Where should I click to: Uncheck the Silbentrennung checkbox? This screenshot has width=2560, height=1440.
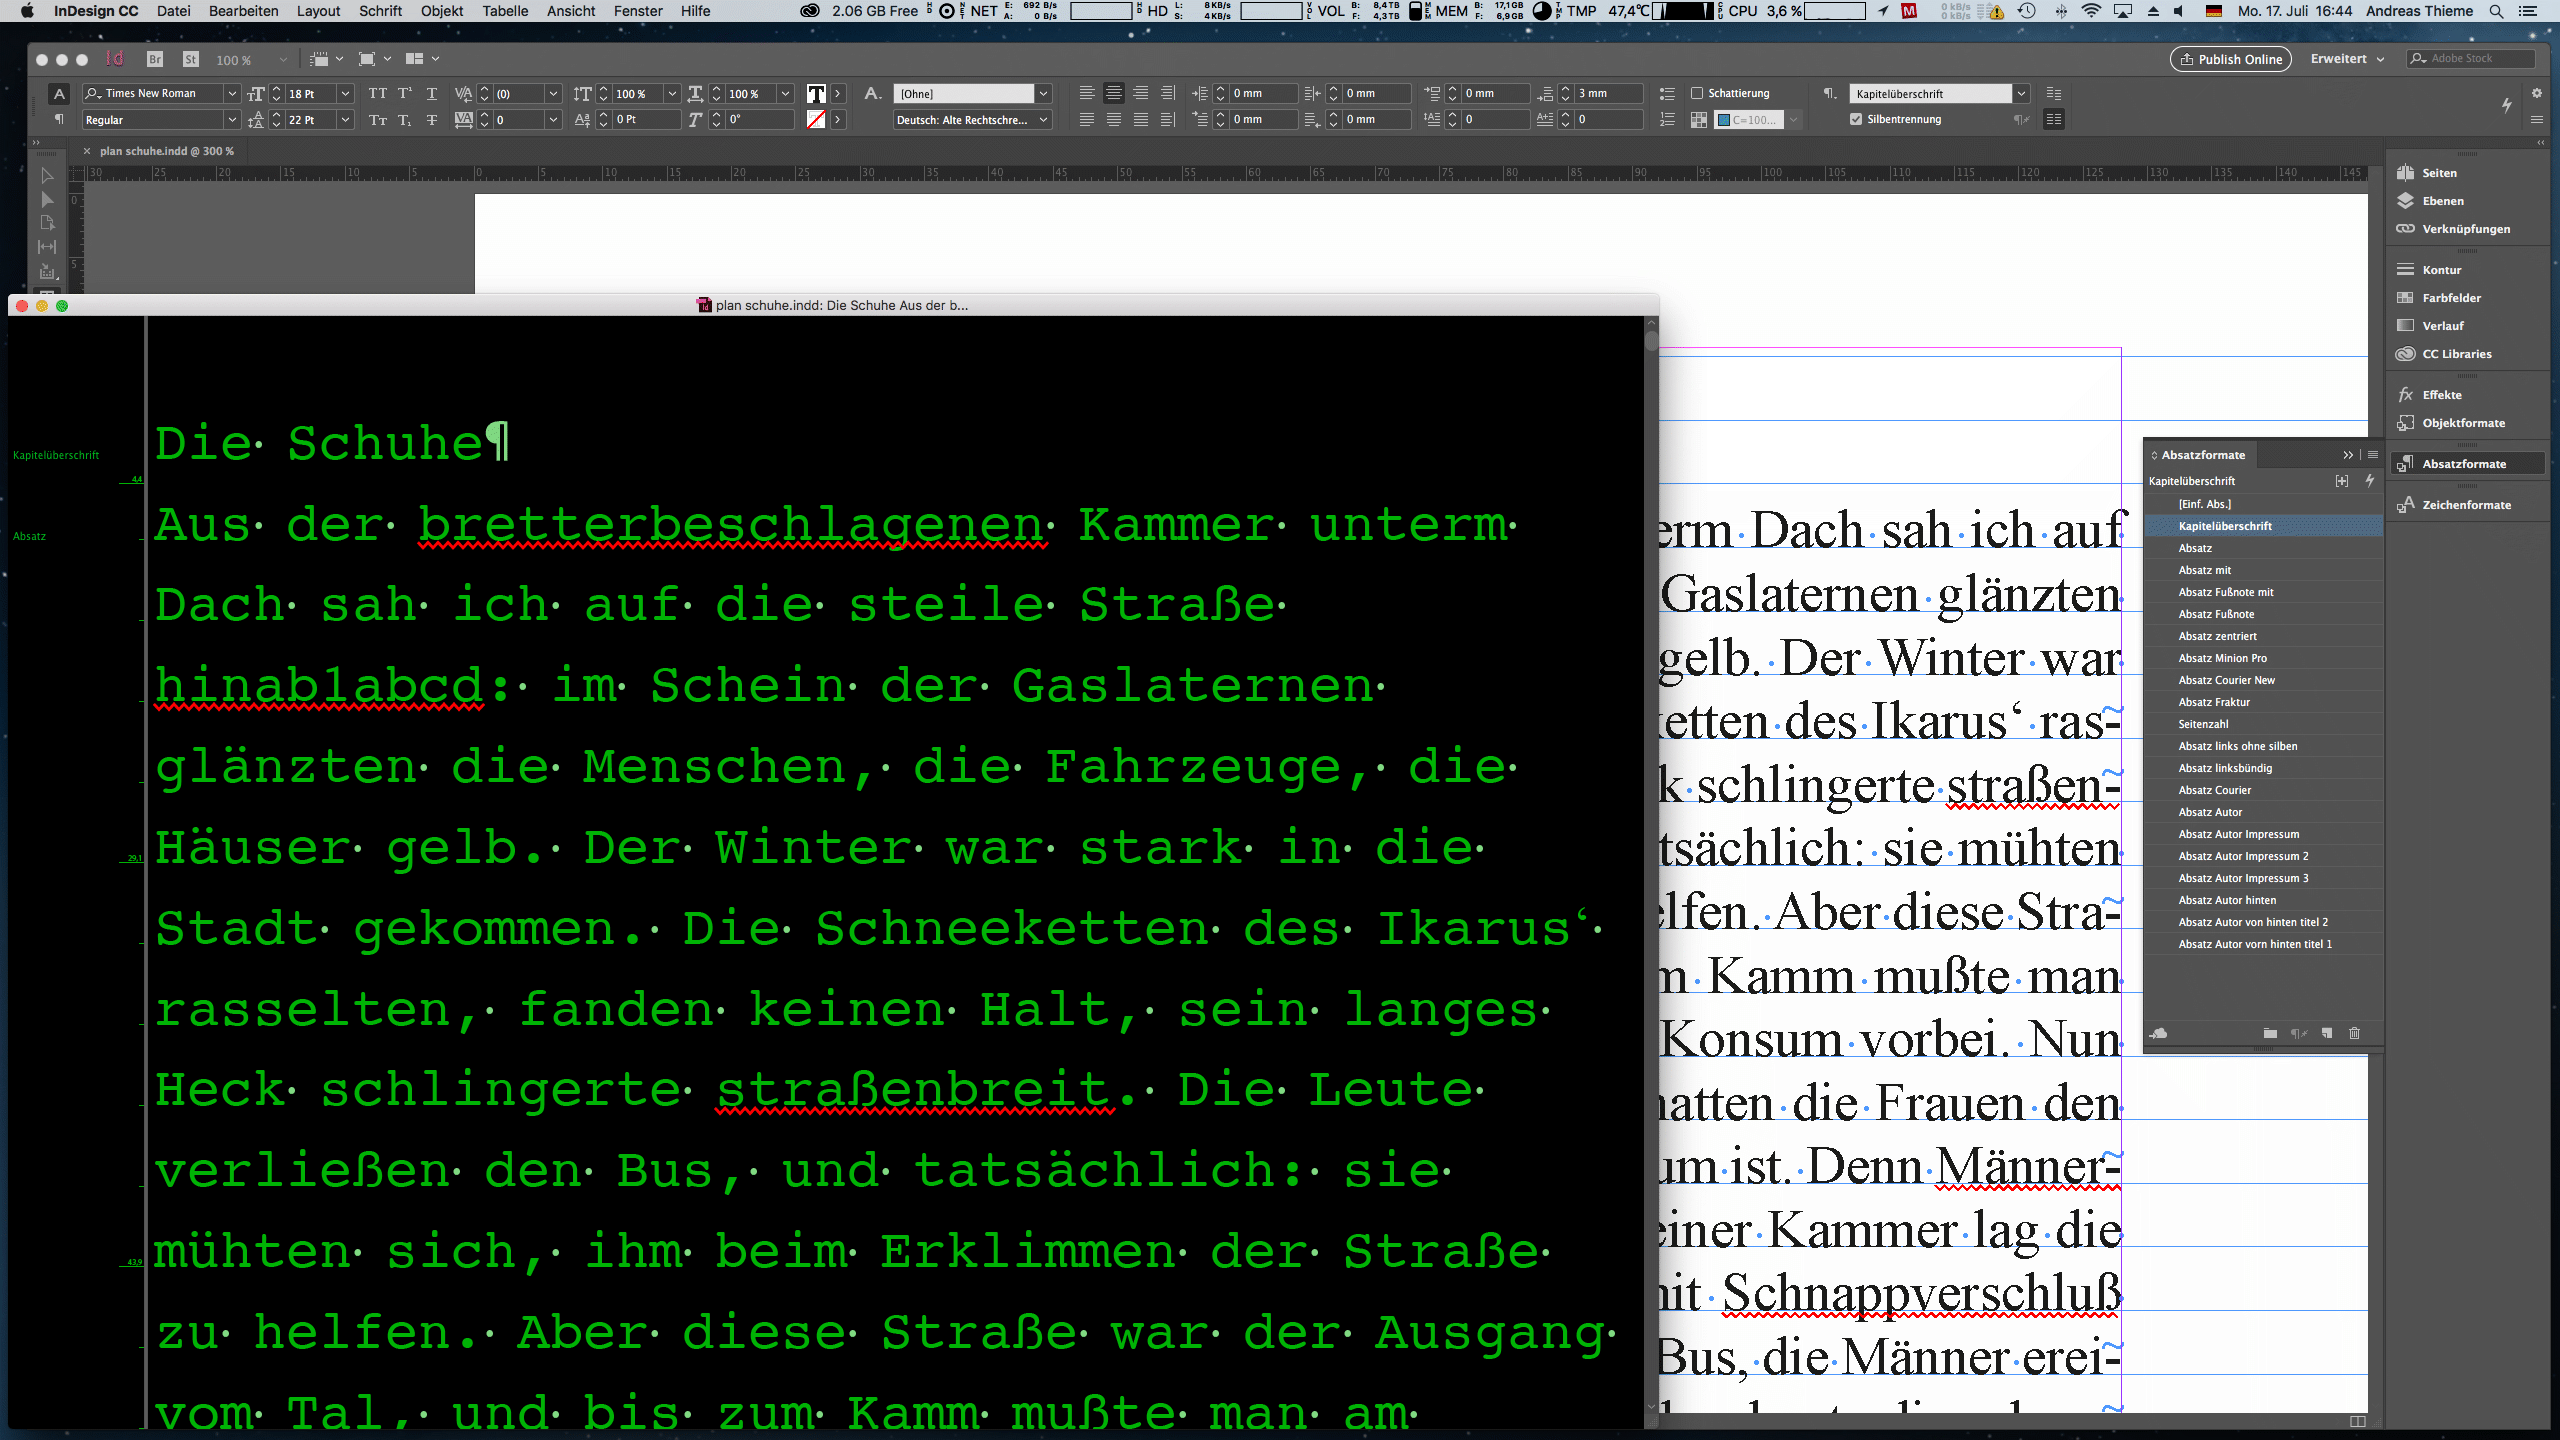coord(1856,119)
